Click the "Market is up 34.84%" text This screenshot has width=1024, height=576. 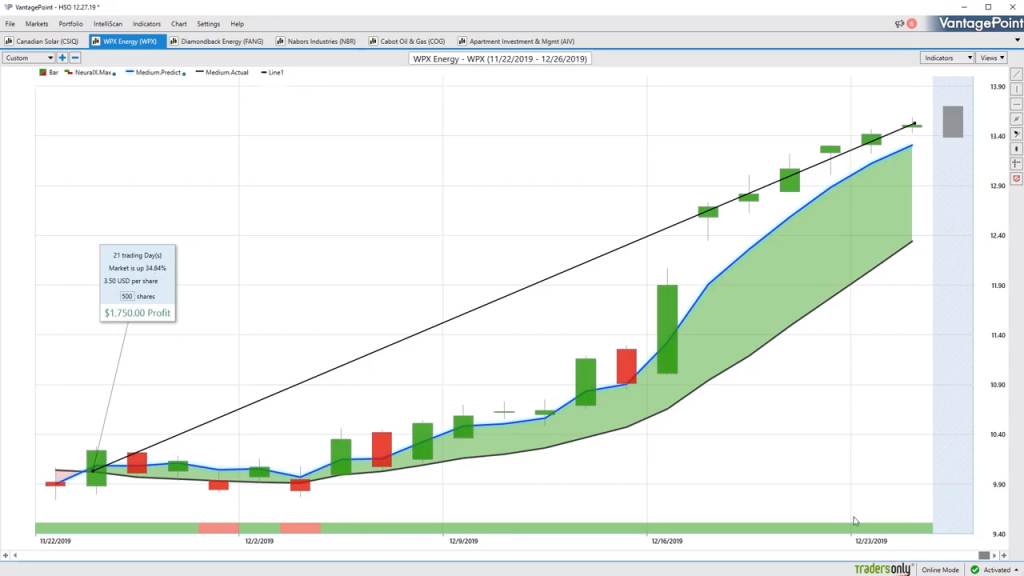click(x=137, y=268)
